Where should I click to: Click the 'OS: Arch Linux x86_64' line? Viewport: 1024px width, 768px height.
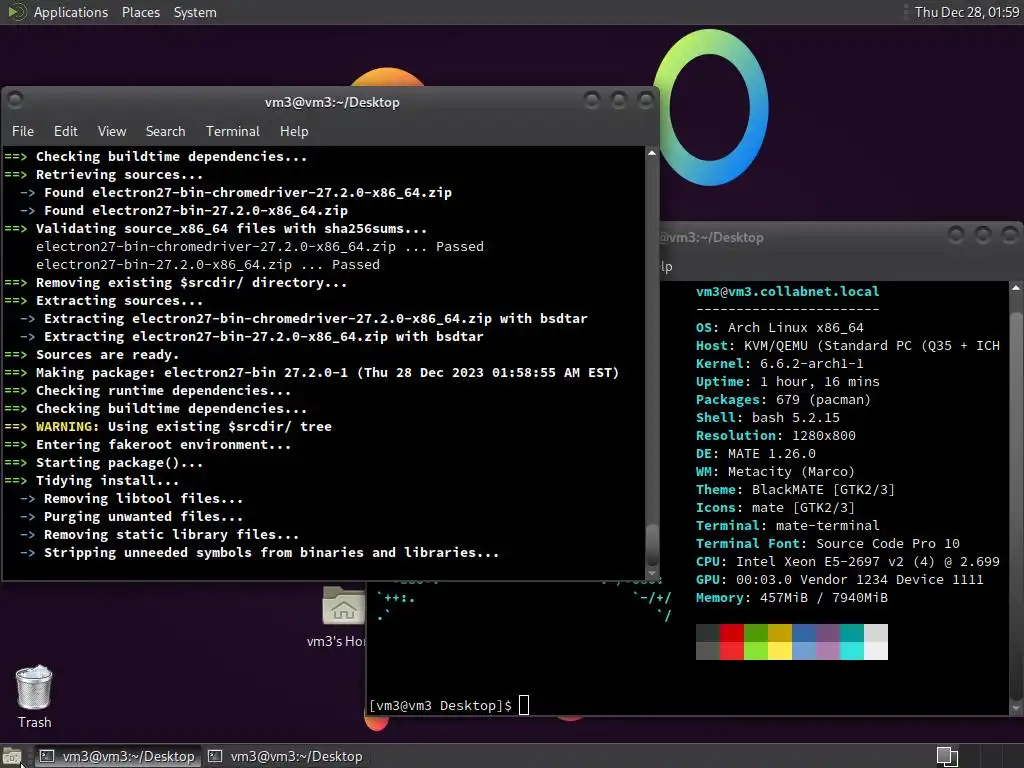point(780,327)
